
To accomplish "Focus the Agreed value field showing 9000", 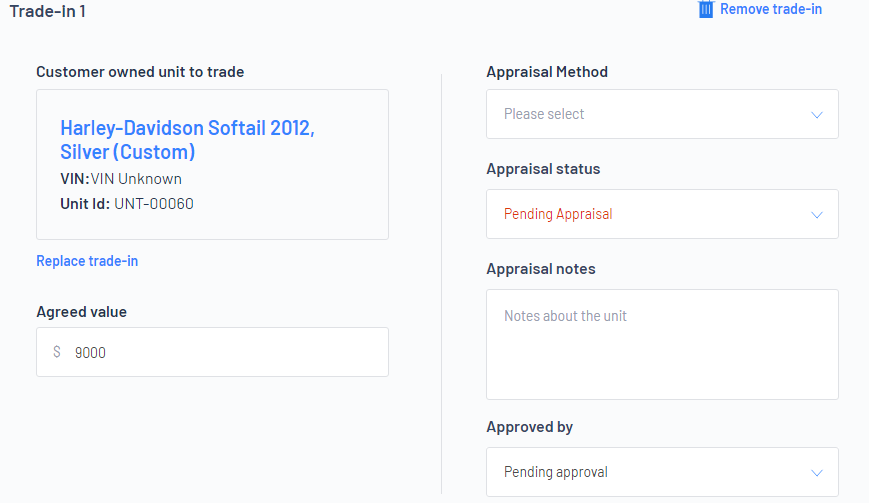I will (212, 352).
